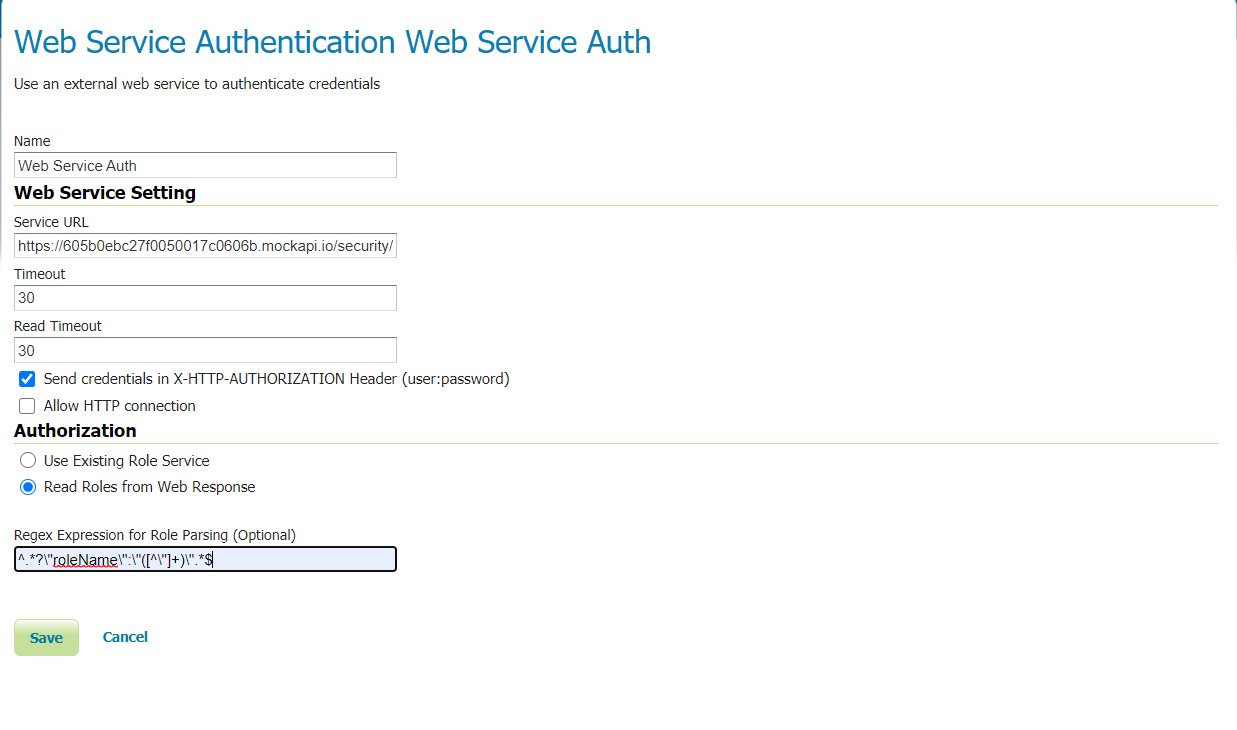This screenshot has height=730, width=1237.
Task: Click the external web service description text
Action: click(x=197, y=84)
